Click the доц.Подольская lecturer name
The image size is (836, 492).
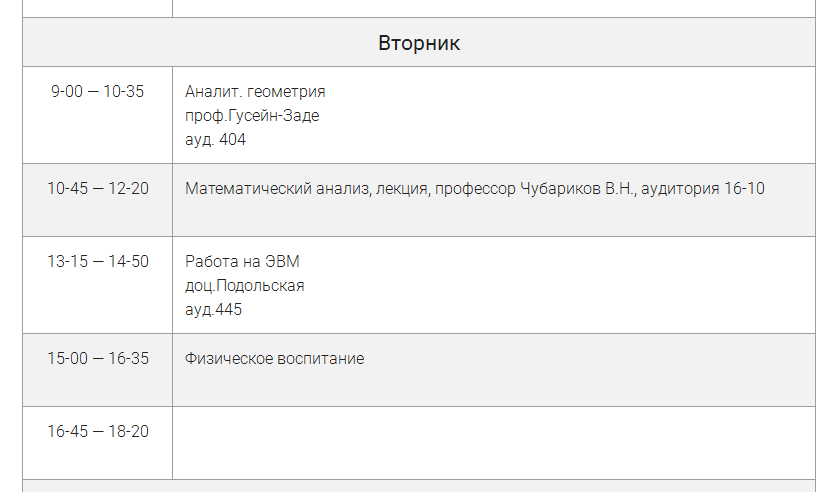tap(245, 286)
